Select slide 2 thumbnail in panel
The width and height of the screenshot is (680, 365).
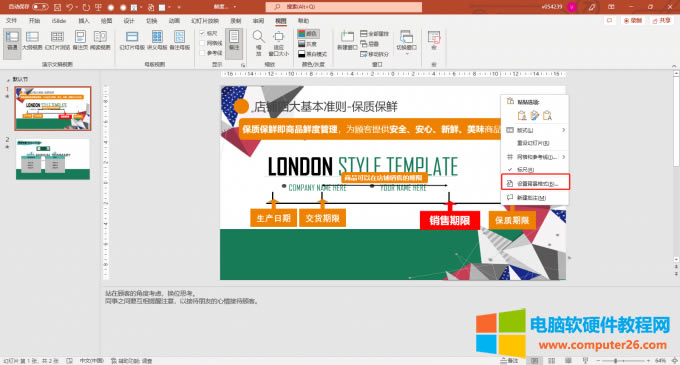point(53,159)
